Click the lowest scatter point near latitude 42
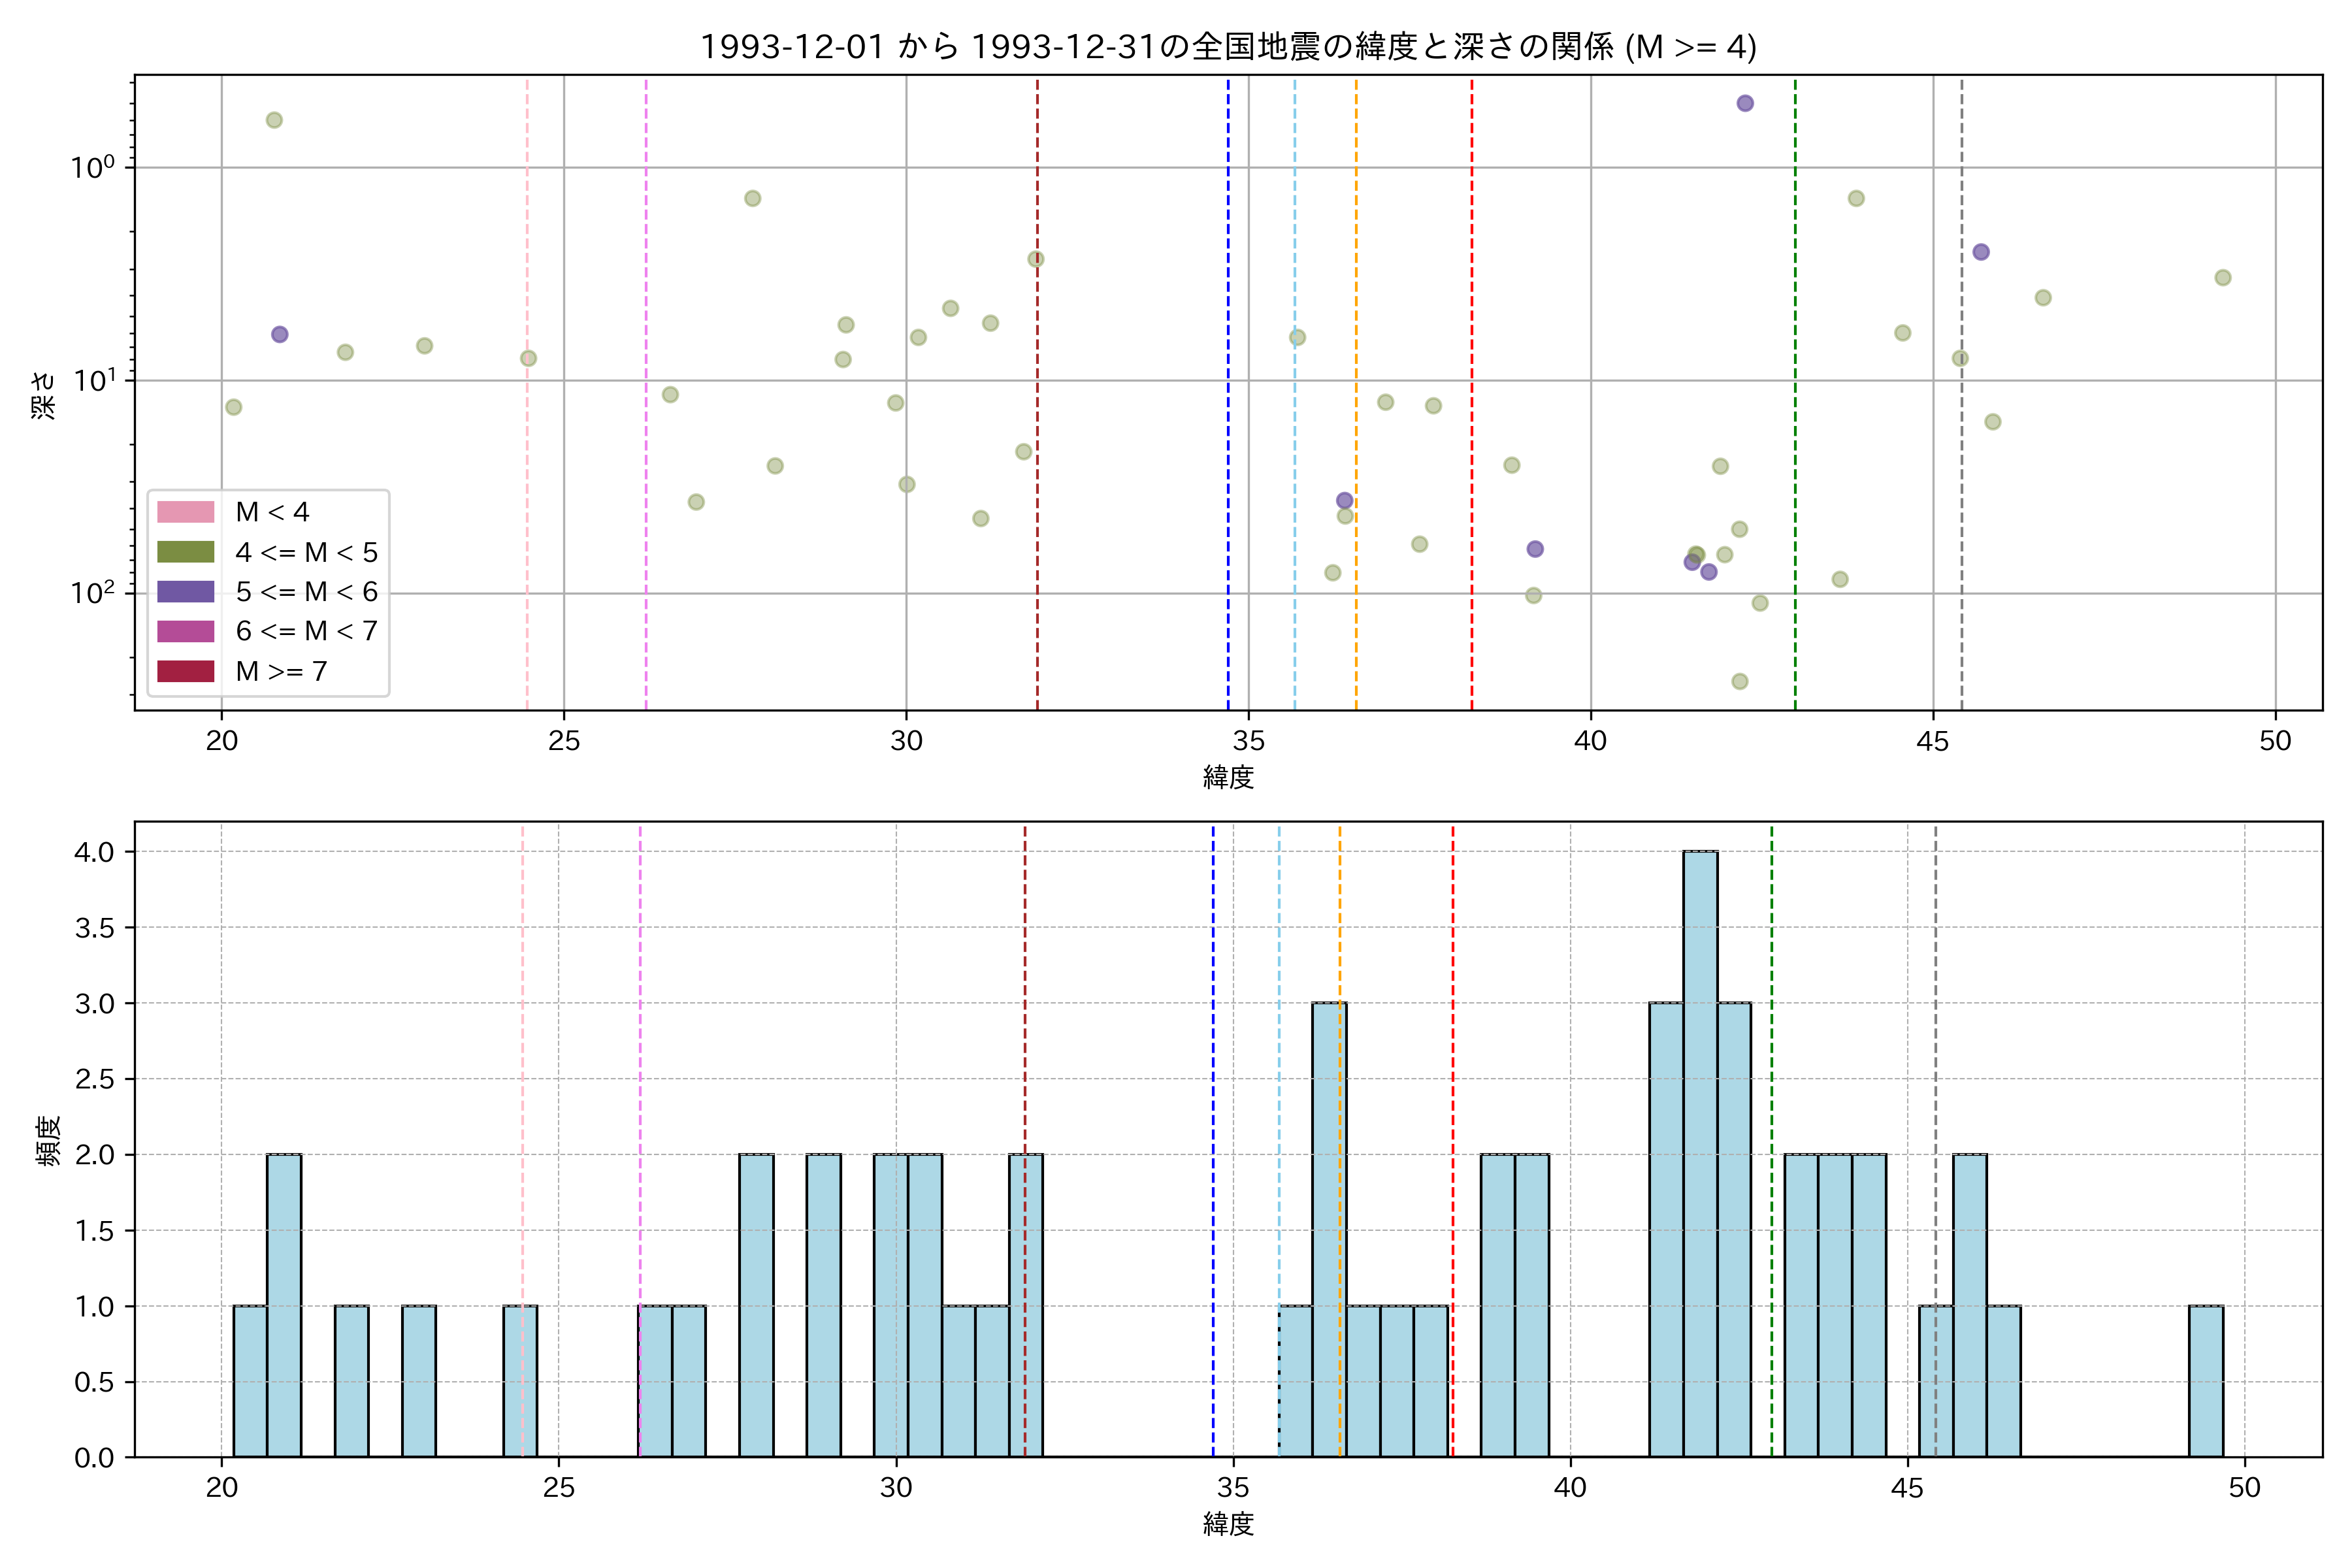The width and height of the screenshot is (2352, 1568). (x=1739, y=681)
